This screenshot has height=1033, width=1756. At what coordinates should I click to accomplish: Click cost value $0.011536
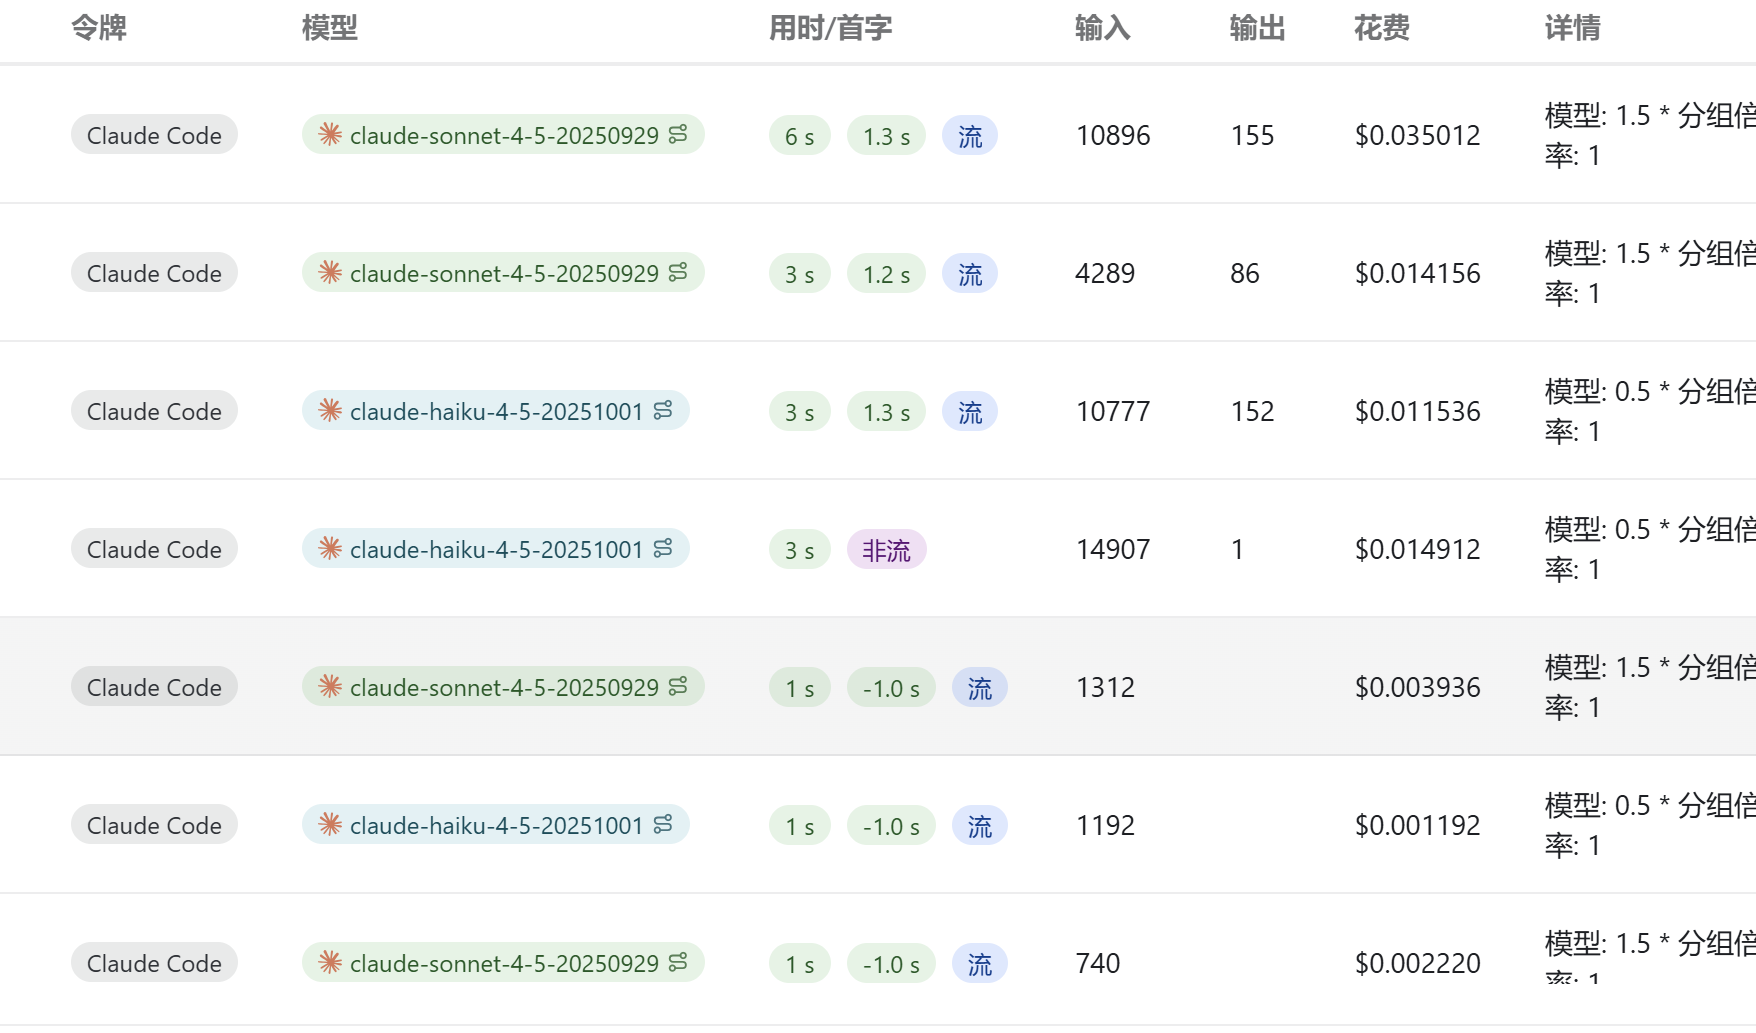[1418, 411]
